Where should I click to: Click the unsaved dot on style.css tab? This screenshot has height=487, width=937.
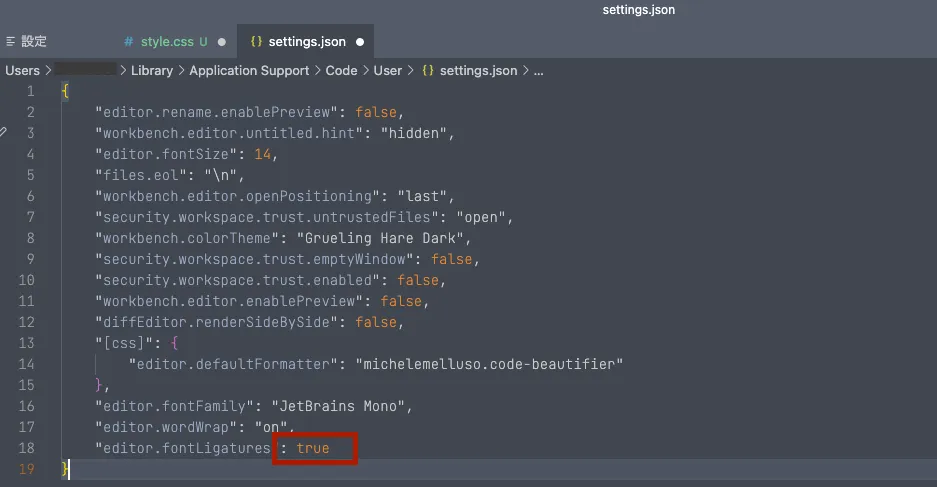(x=221, y=42)
